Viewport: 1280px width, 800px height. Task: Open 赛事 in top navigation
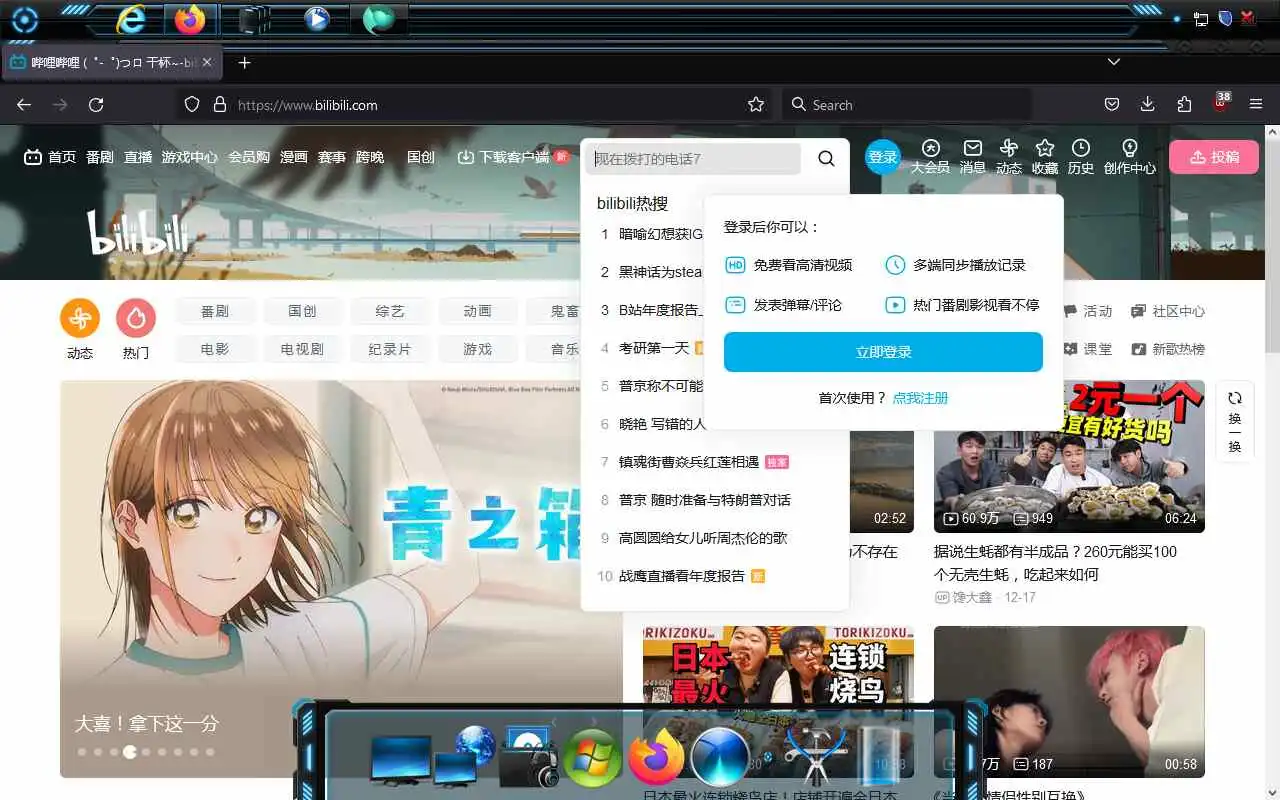pyautogui.click(x=332, y=157)
